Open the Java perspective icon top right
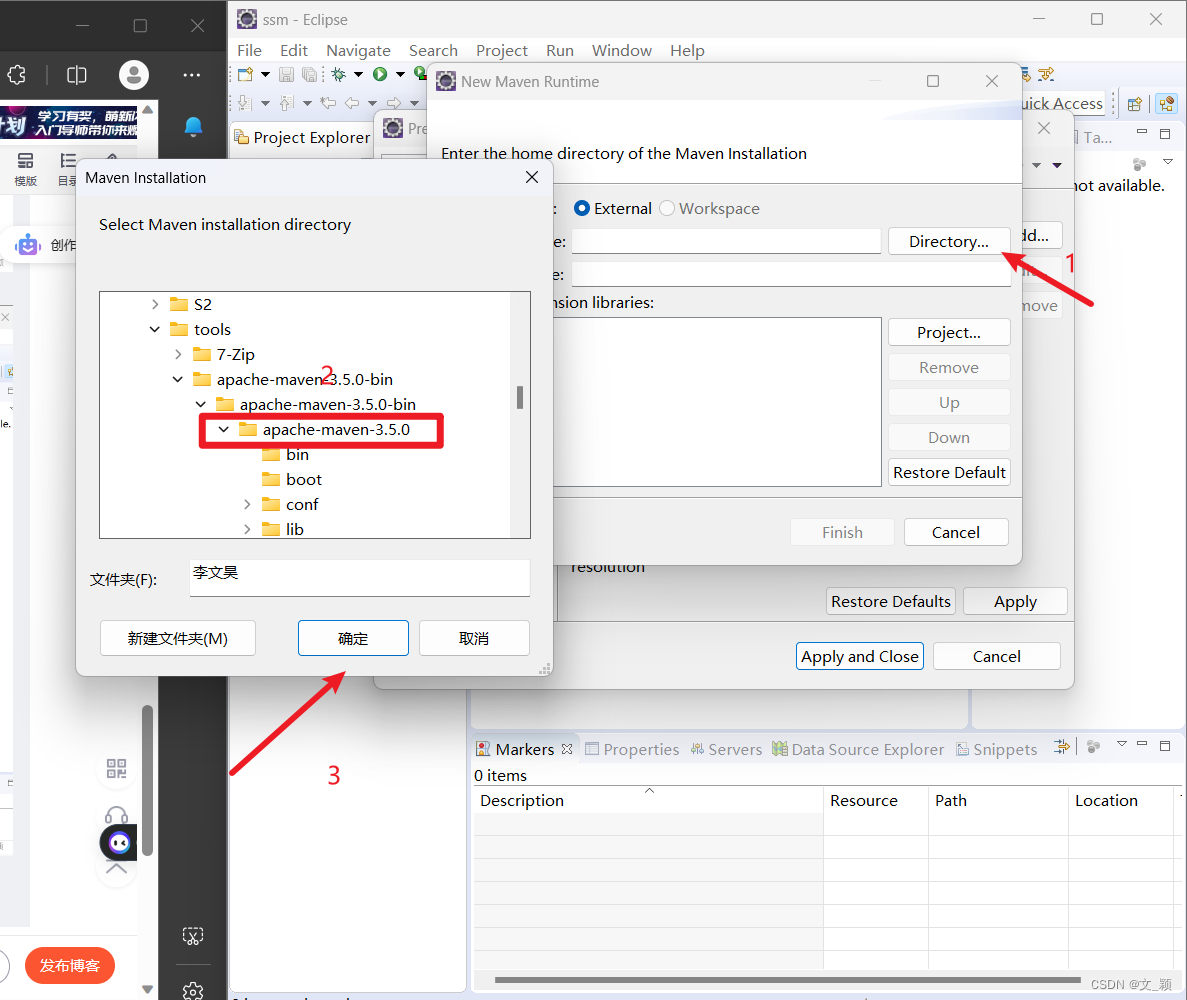1187x1000 pixels. click(x=1166, y=103)
